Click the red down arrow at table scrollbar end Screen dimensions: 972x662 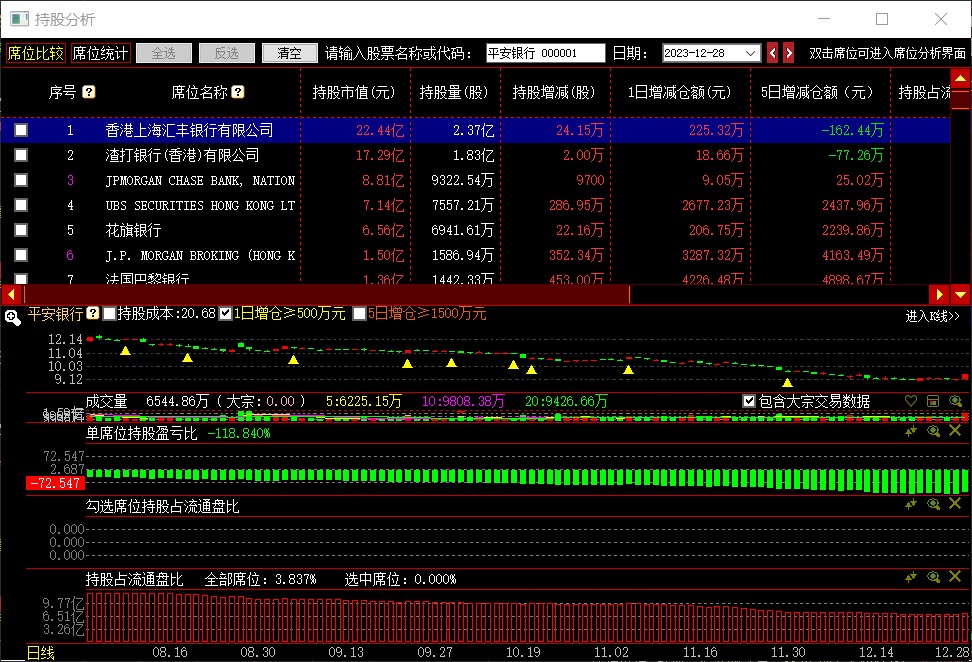pyautogui.click(x=960, y=294)
